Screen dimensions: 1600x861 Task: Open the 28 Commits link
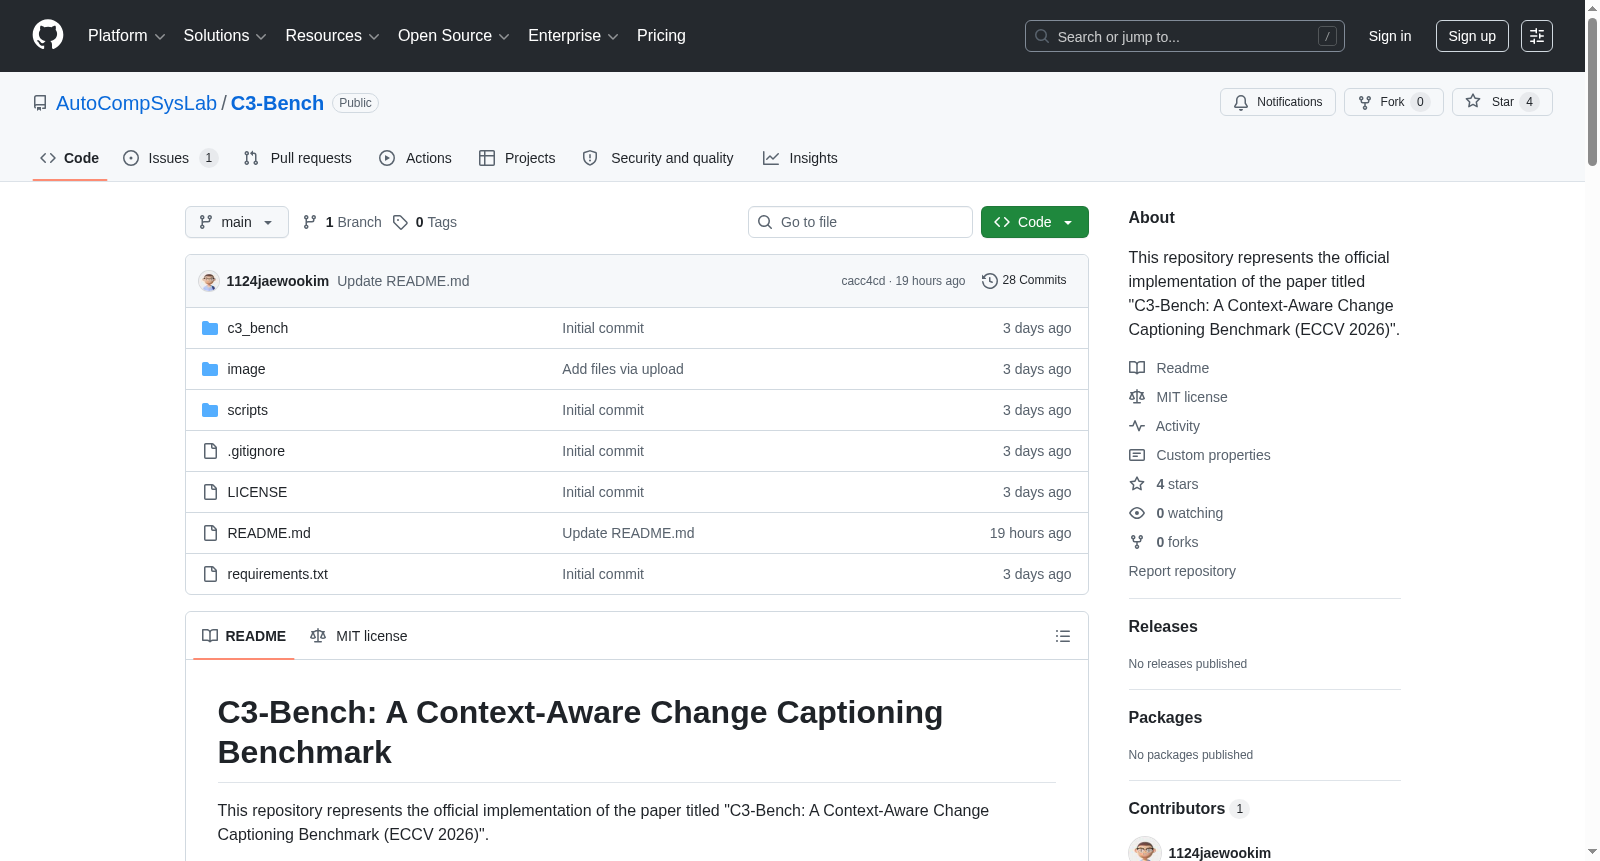[1024, 280]
